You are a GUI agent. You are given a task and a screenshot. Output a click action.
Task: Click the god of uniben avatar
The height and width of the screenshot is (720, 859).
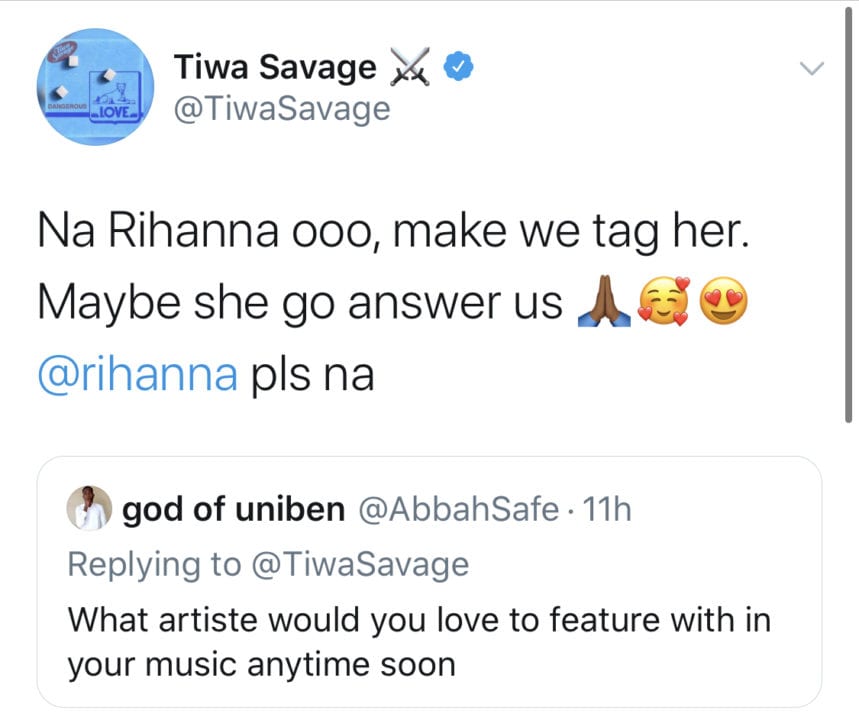(88, 511)
